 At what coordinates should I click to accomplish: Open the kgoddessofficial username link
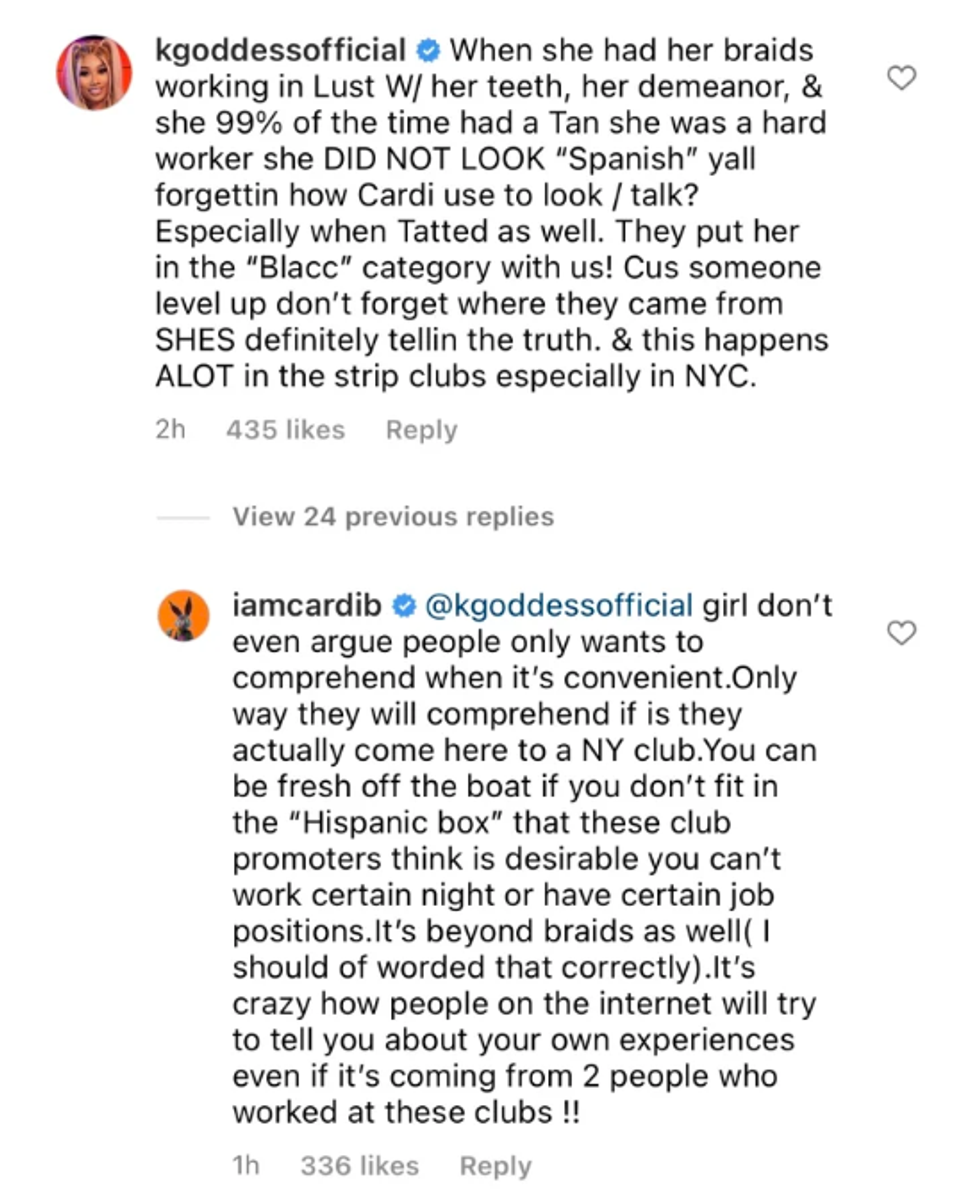(281, 50)
